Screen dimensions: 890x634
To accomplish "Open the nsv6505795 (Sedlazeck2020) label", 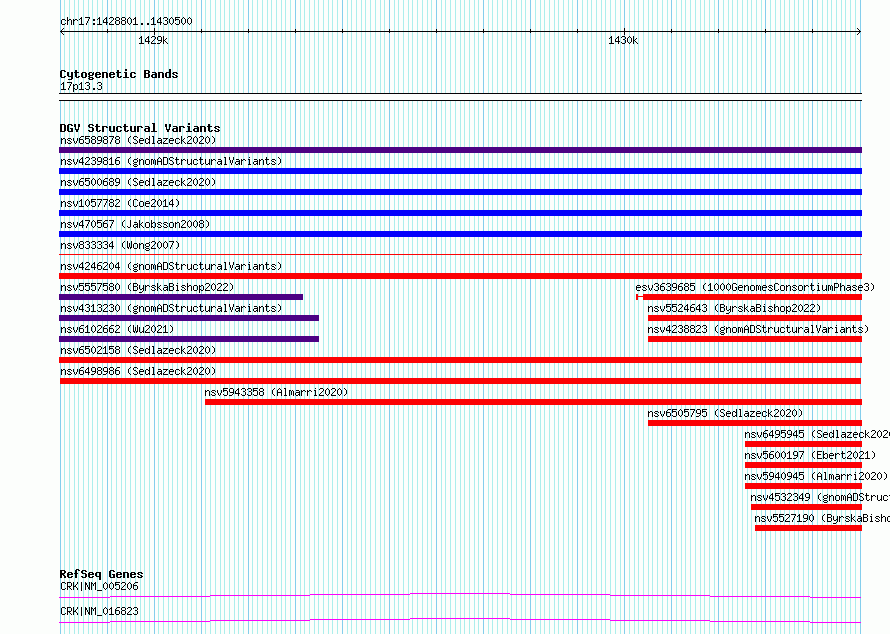I will pyautogui.click(x=725, y=413).
